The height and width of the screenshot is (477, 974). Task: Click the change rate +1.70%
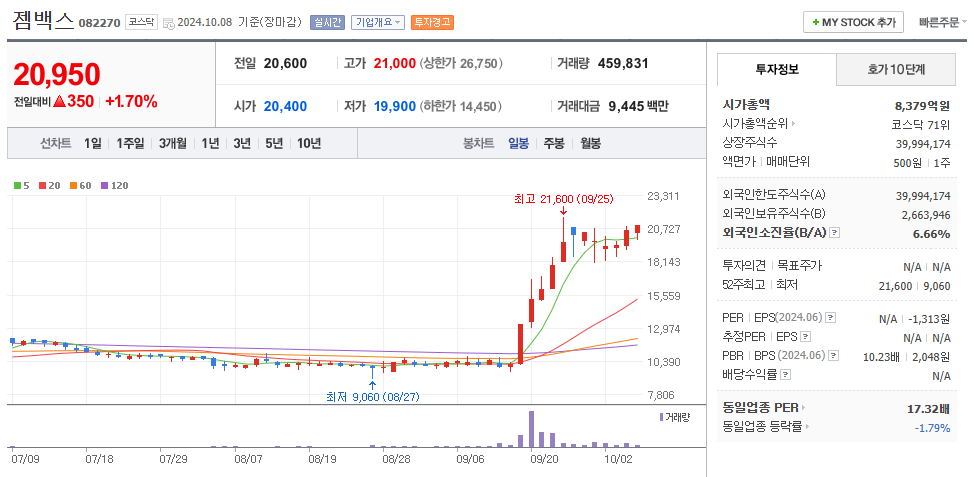coord(131,101)
